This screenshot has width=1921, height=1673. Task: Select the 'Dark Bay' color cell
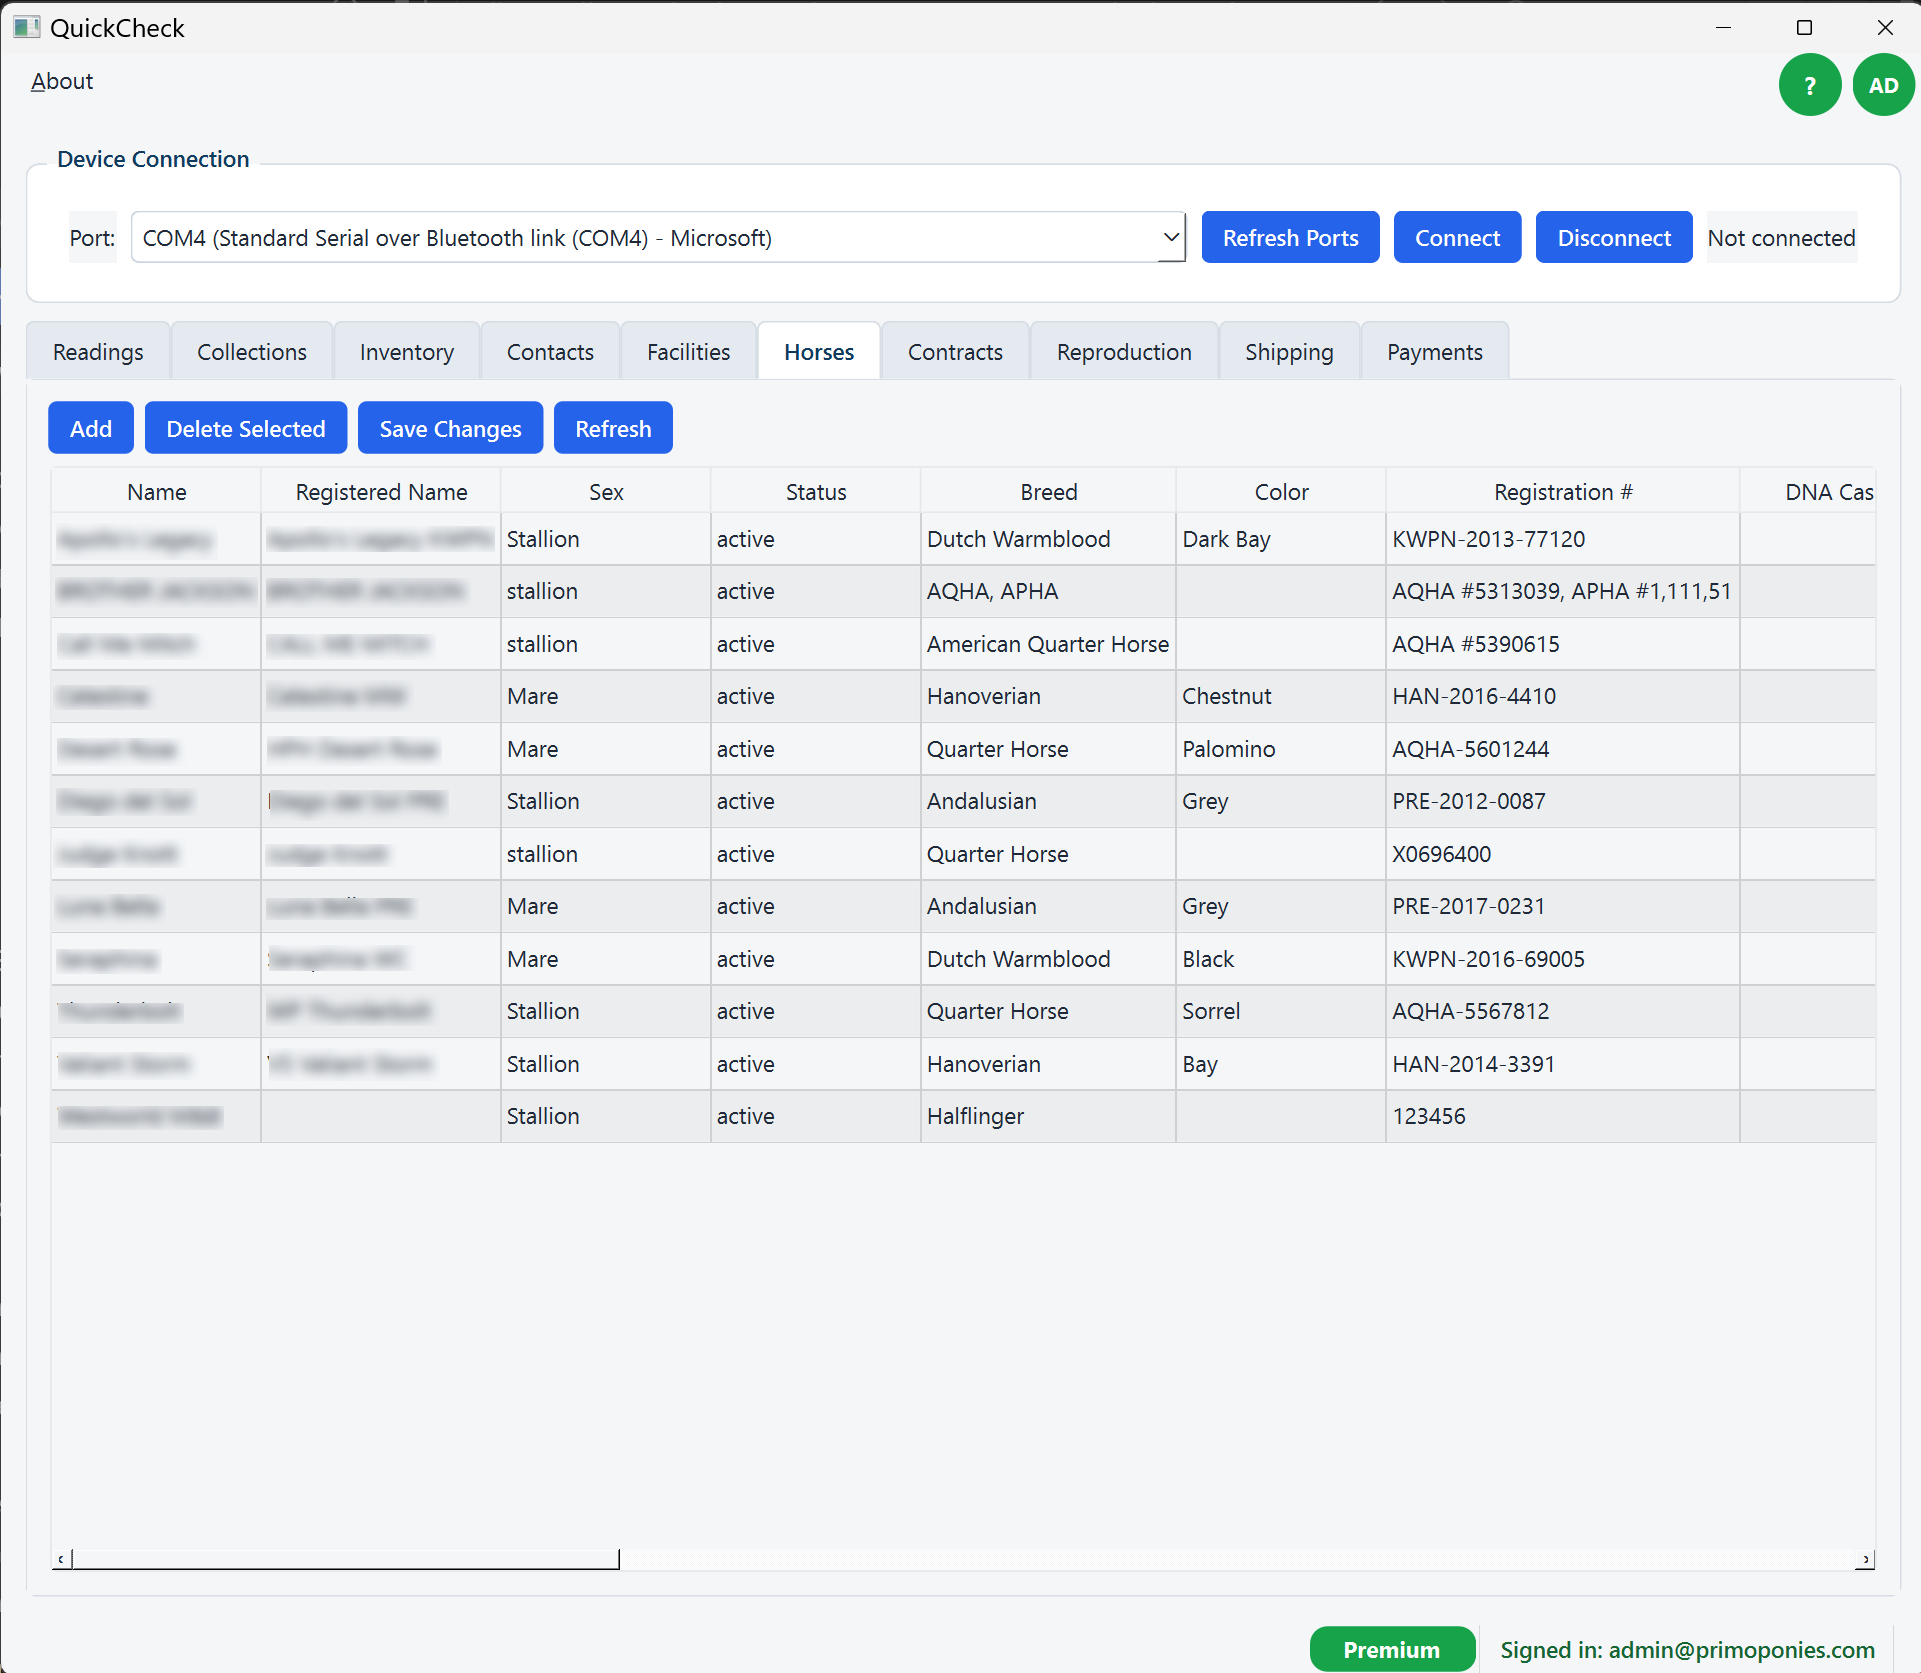tap(1281, 539)
